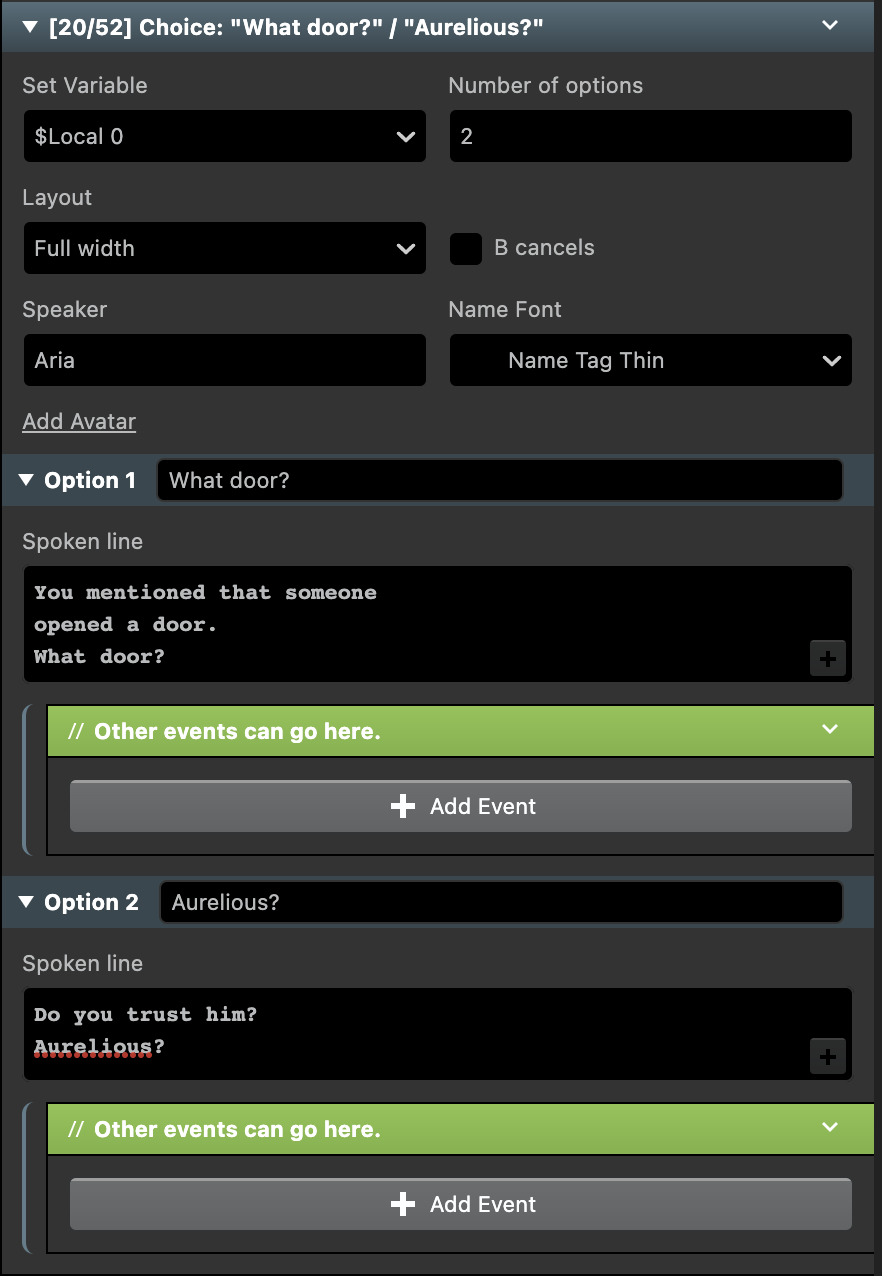Click the "Layout" label
Screen dimensions: 882x1276
[57, 198]
